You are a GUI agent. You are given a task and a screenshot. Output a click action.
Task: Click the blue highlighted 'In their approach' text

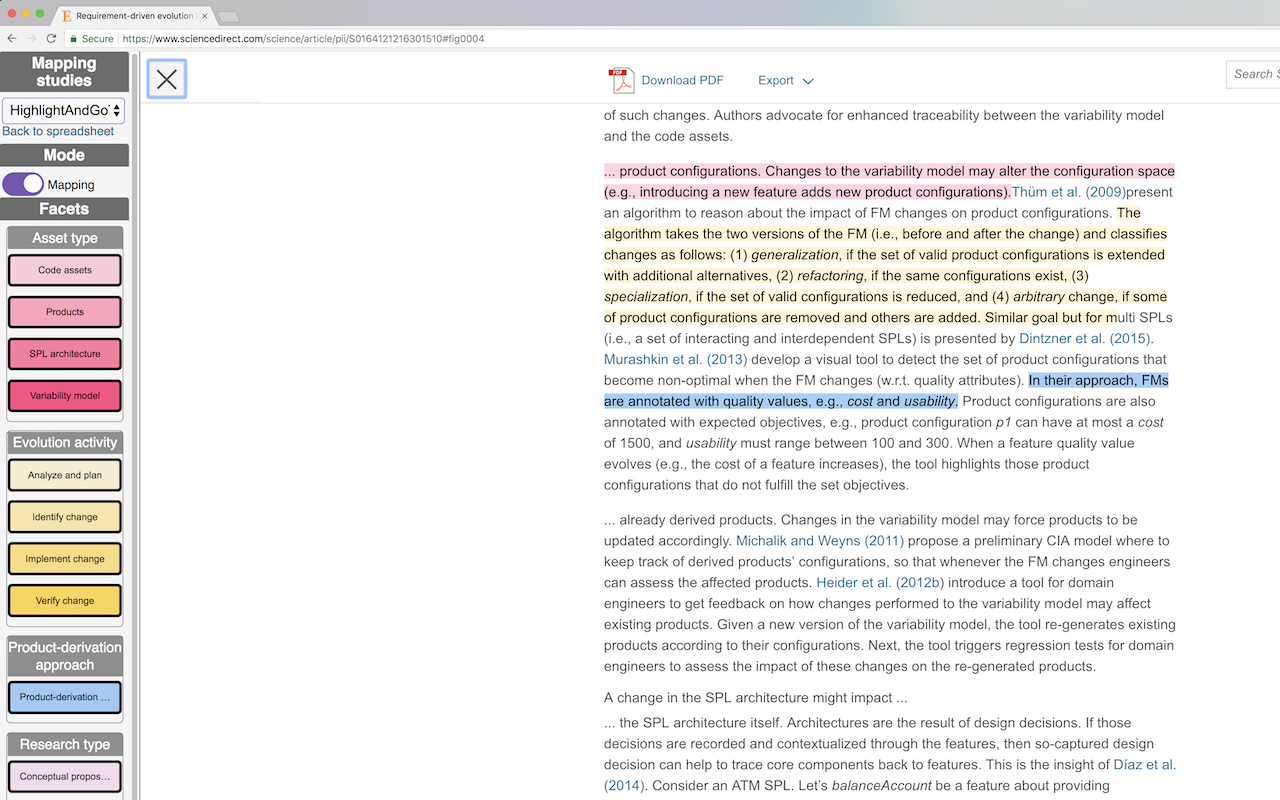(886, 390)
